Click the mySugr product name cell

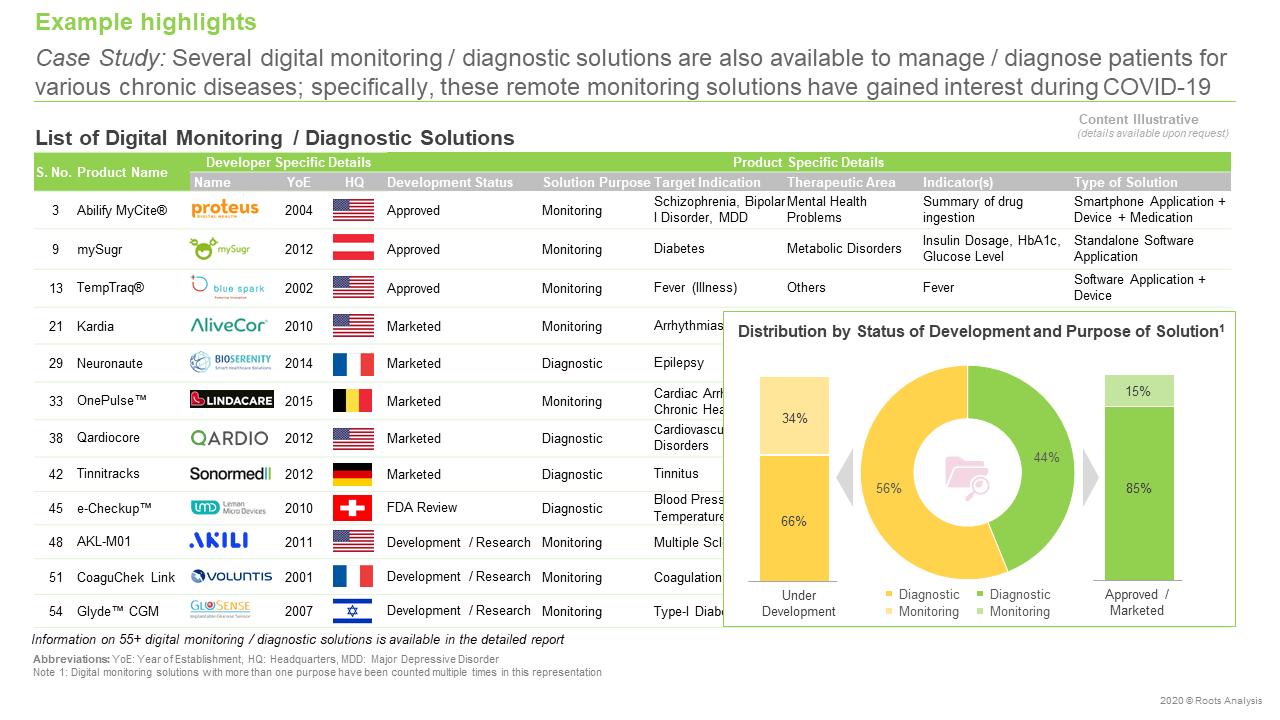coord(98,249)
